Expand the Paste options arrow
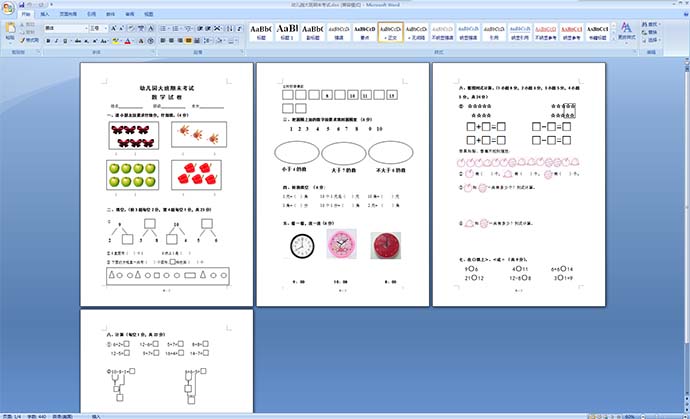The image size is (690, 419). 10,43
